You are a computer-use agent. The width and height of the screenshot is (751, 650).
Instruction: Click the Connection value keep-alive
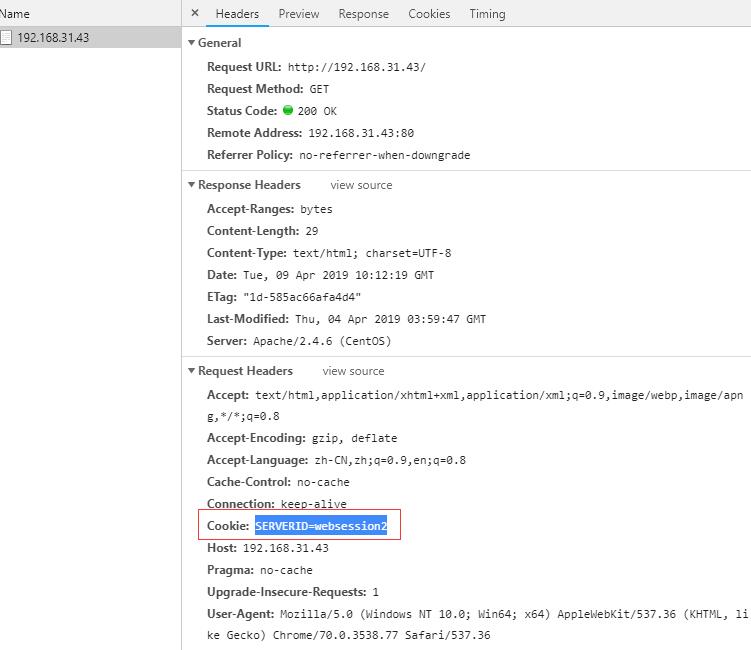click(313, 504)
